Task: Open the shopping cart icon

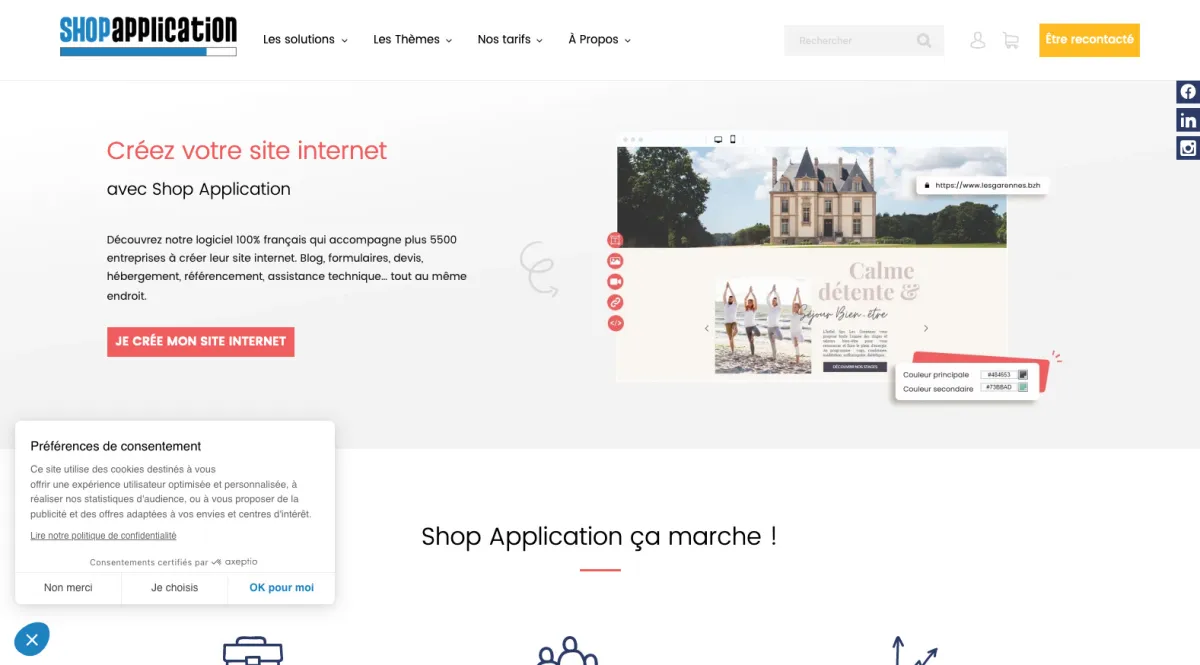Action: tap(1011, 41)
